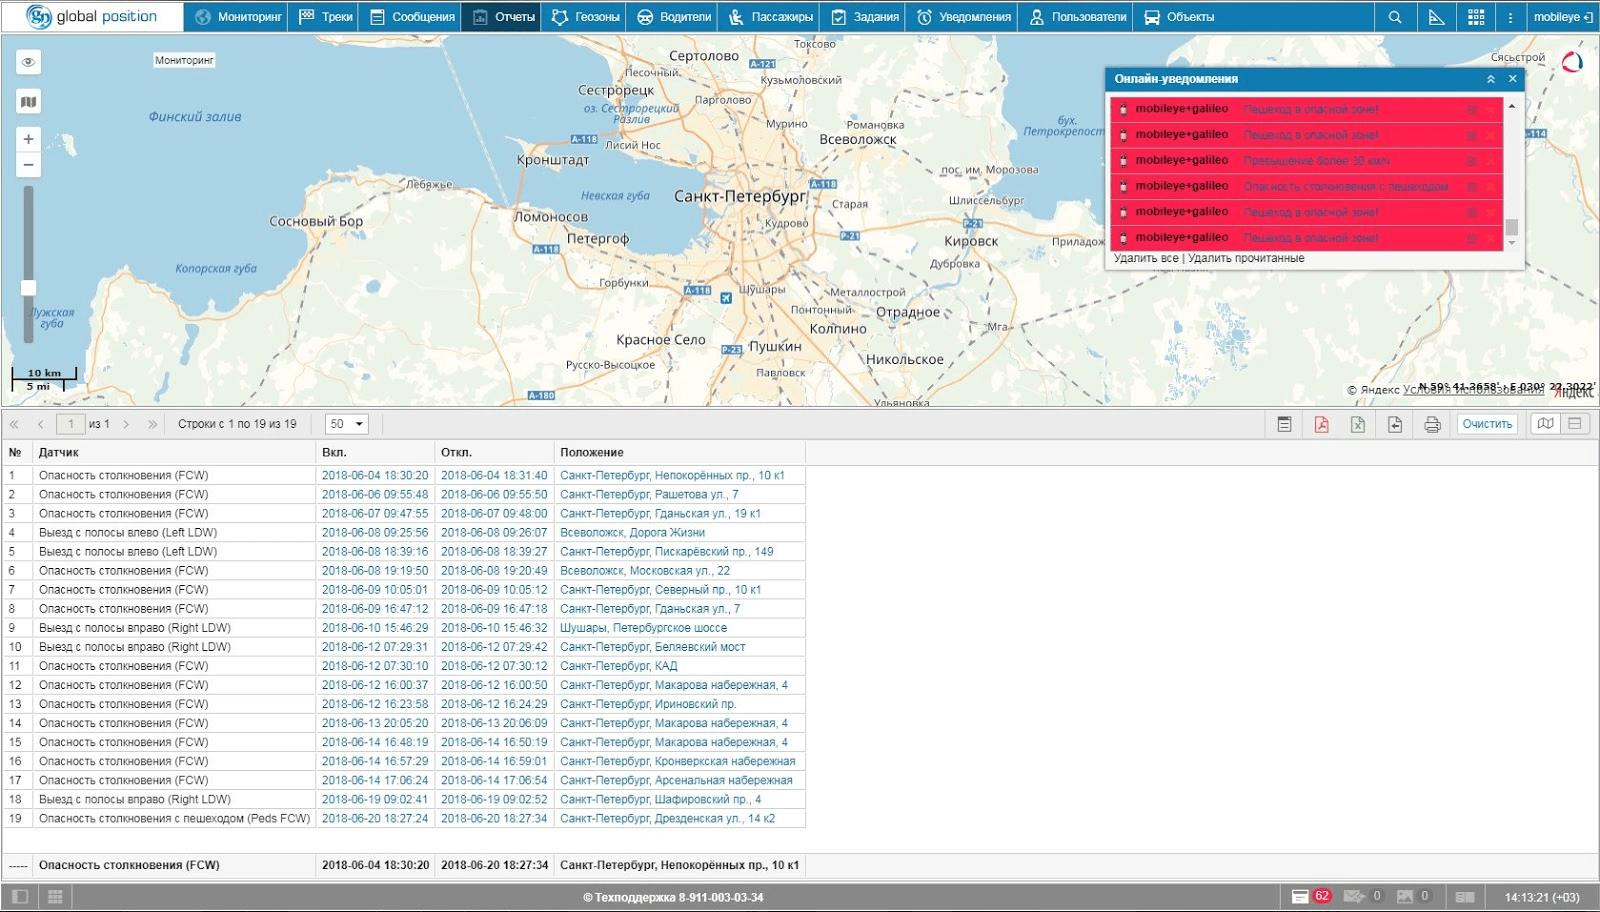This screenshot has width=1600, height=912.
Task: Open the three-dot more options menu
Action: point(1510,17)
